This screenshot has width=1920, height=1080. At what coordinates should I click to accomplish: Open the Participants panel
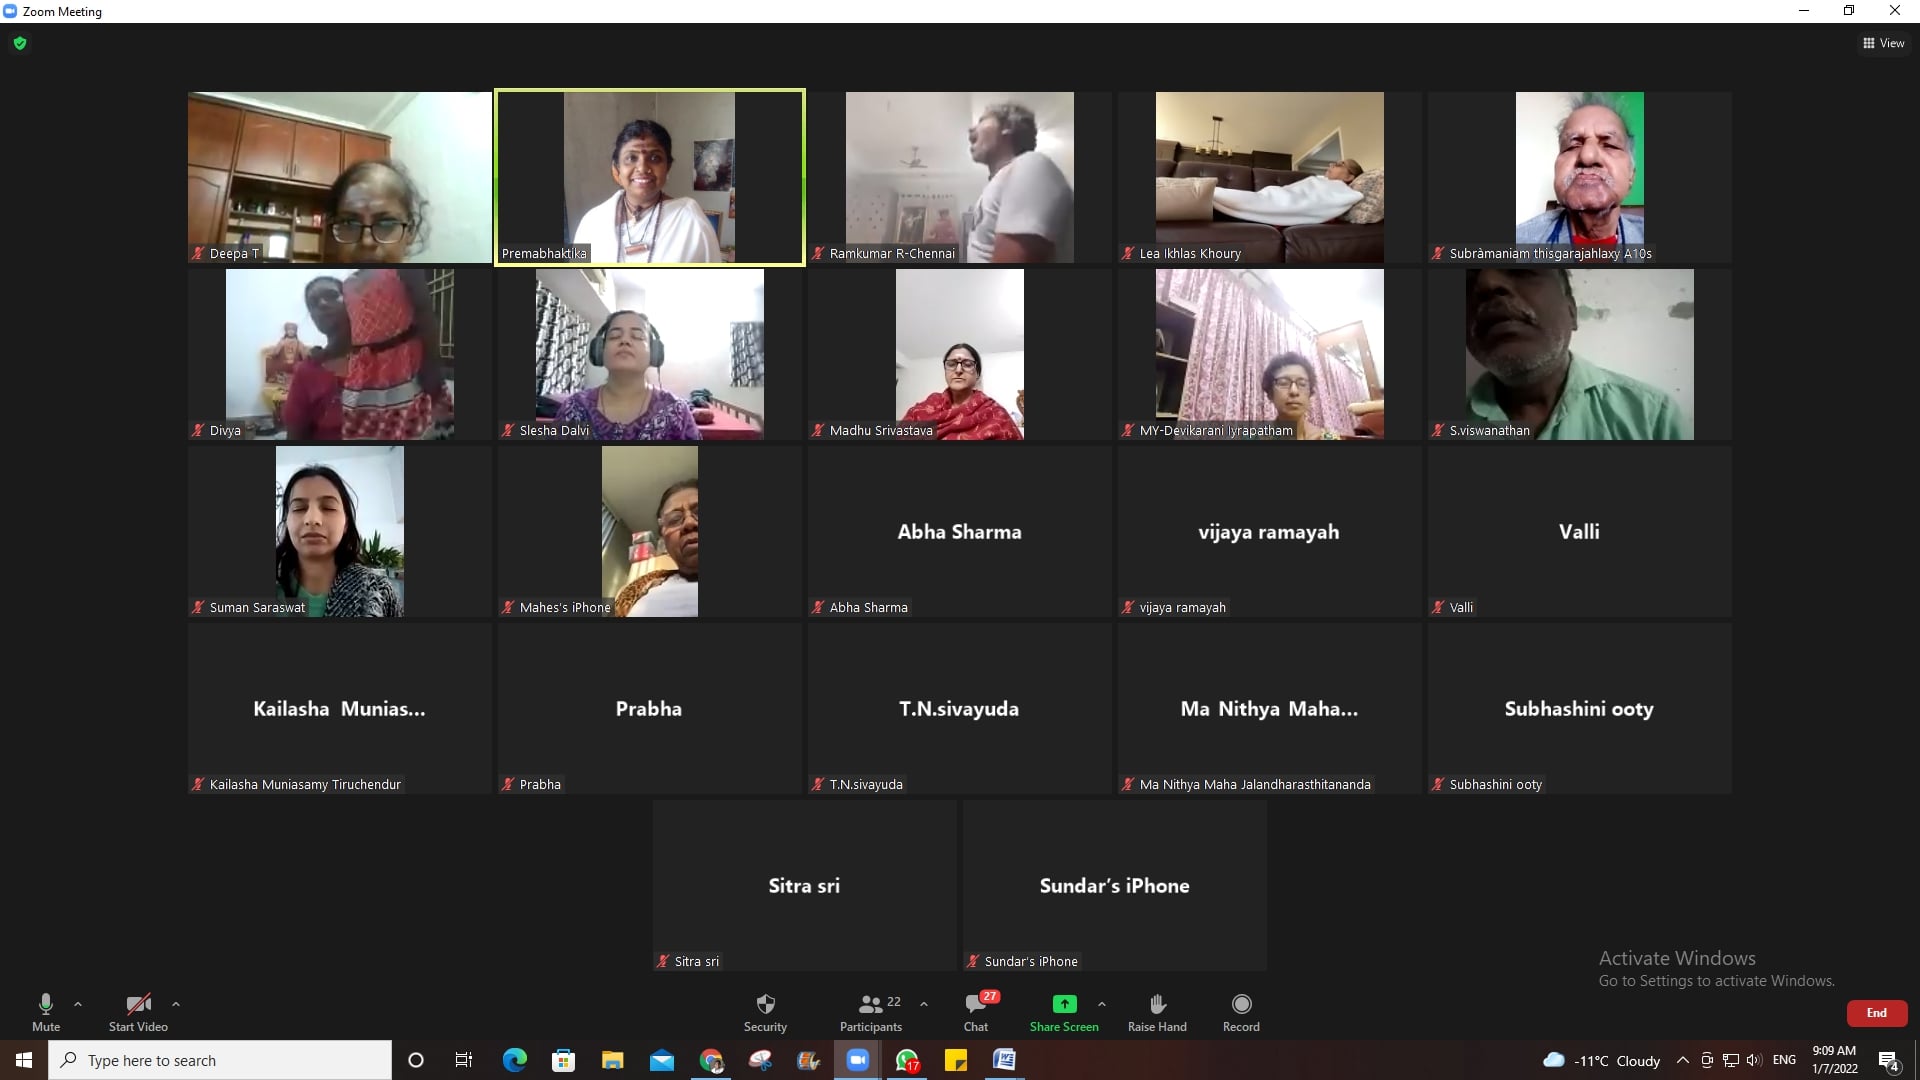tap(870, 1011)
